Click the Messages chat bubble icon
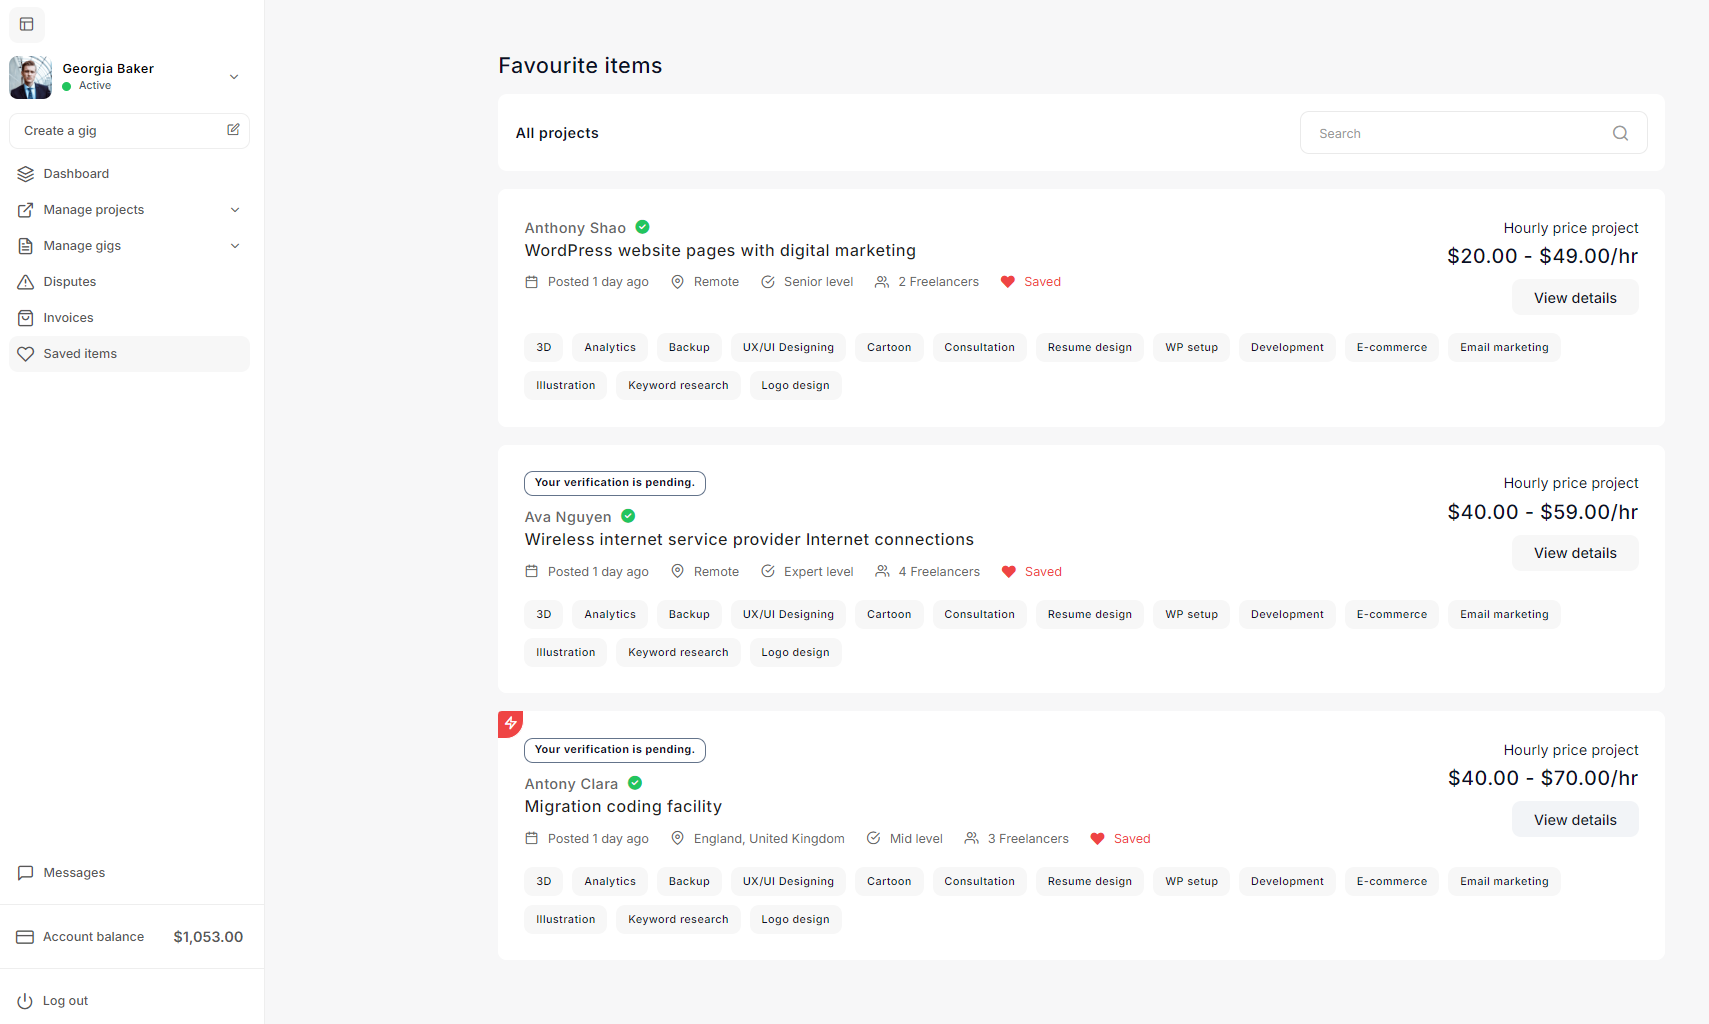 [26, 873]
